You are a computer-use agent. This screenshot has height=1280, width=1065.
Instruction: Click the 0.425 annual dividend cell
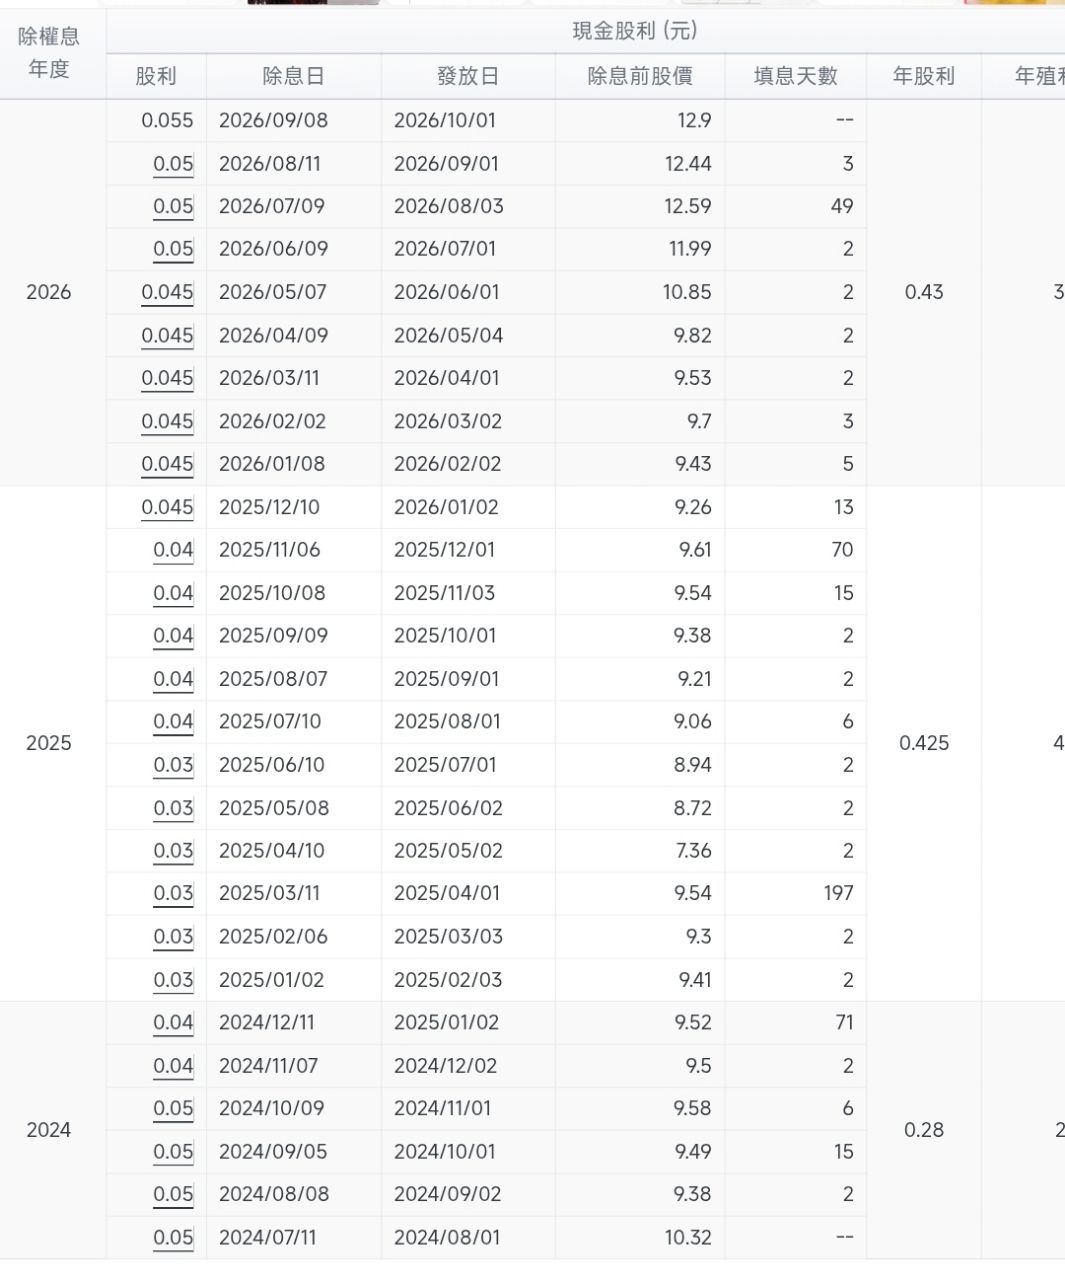click(x=924, y=743)
